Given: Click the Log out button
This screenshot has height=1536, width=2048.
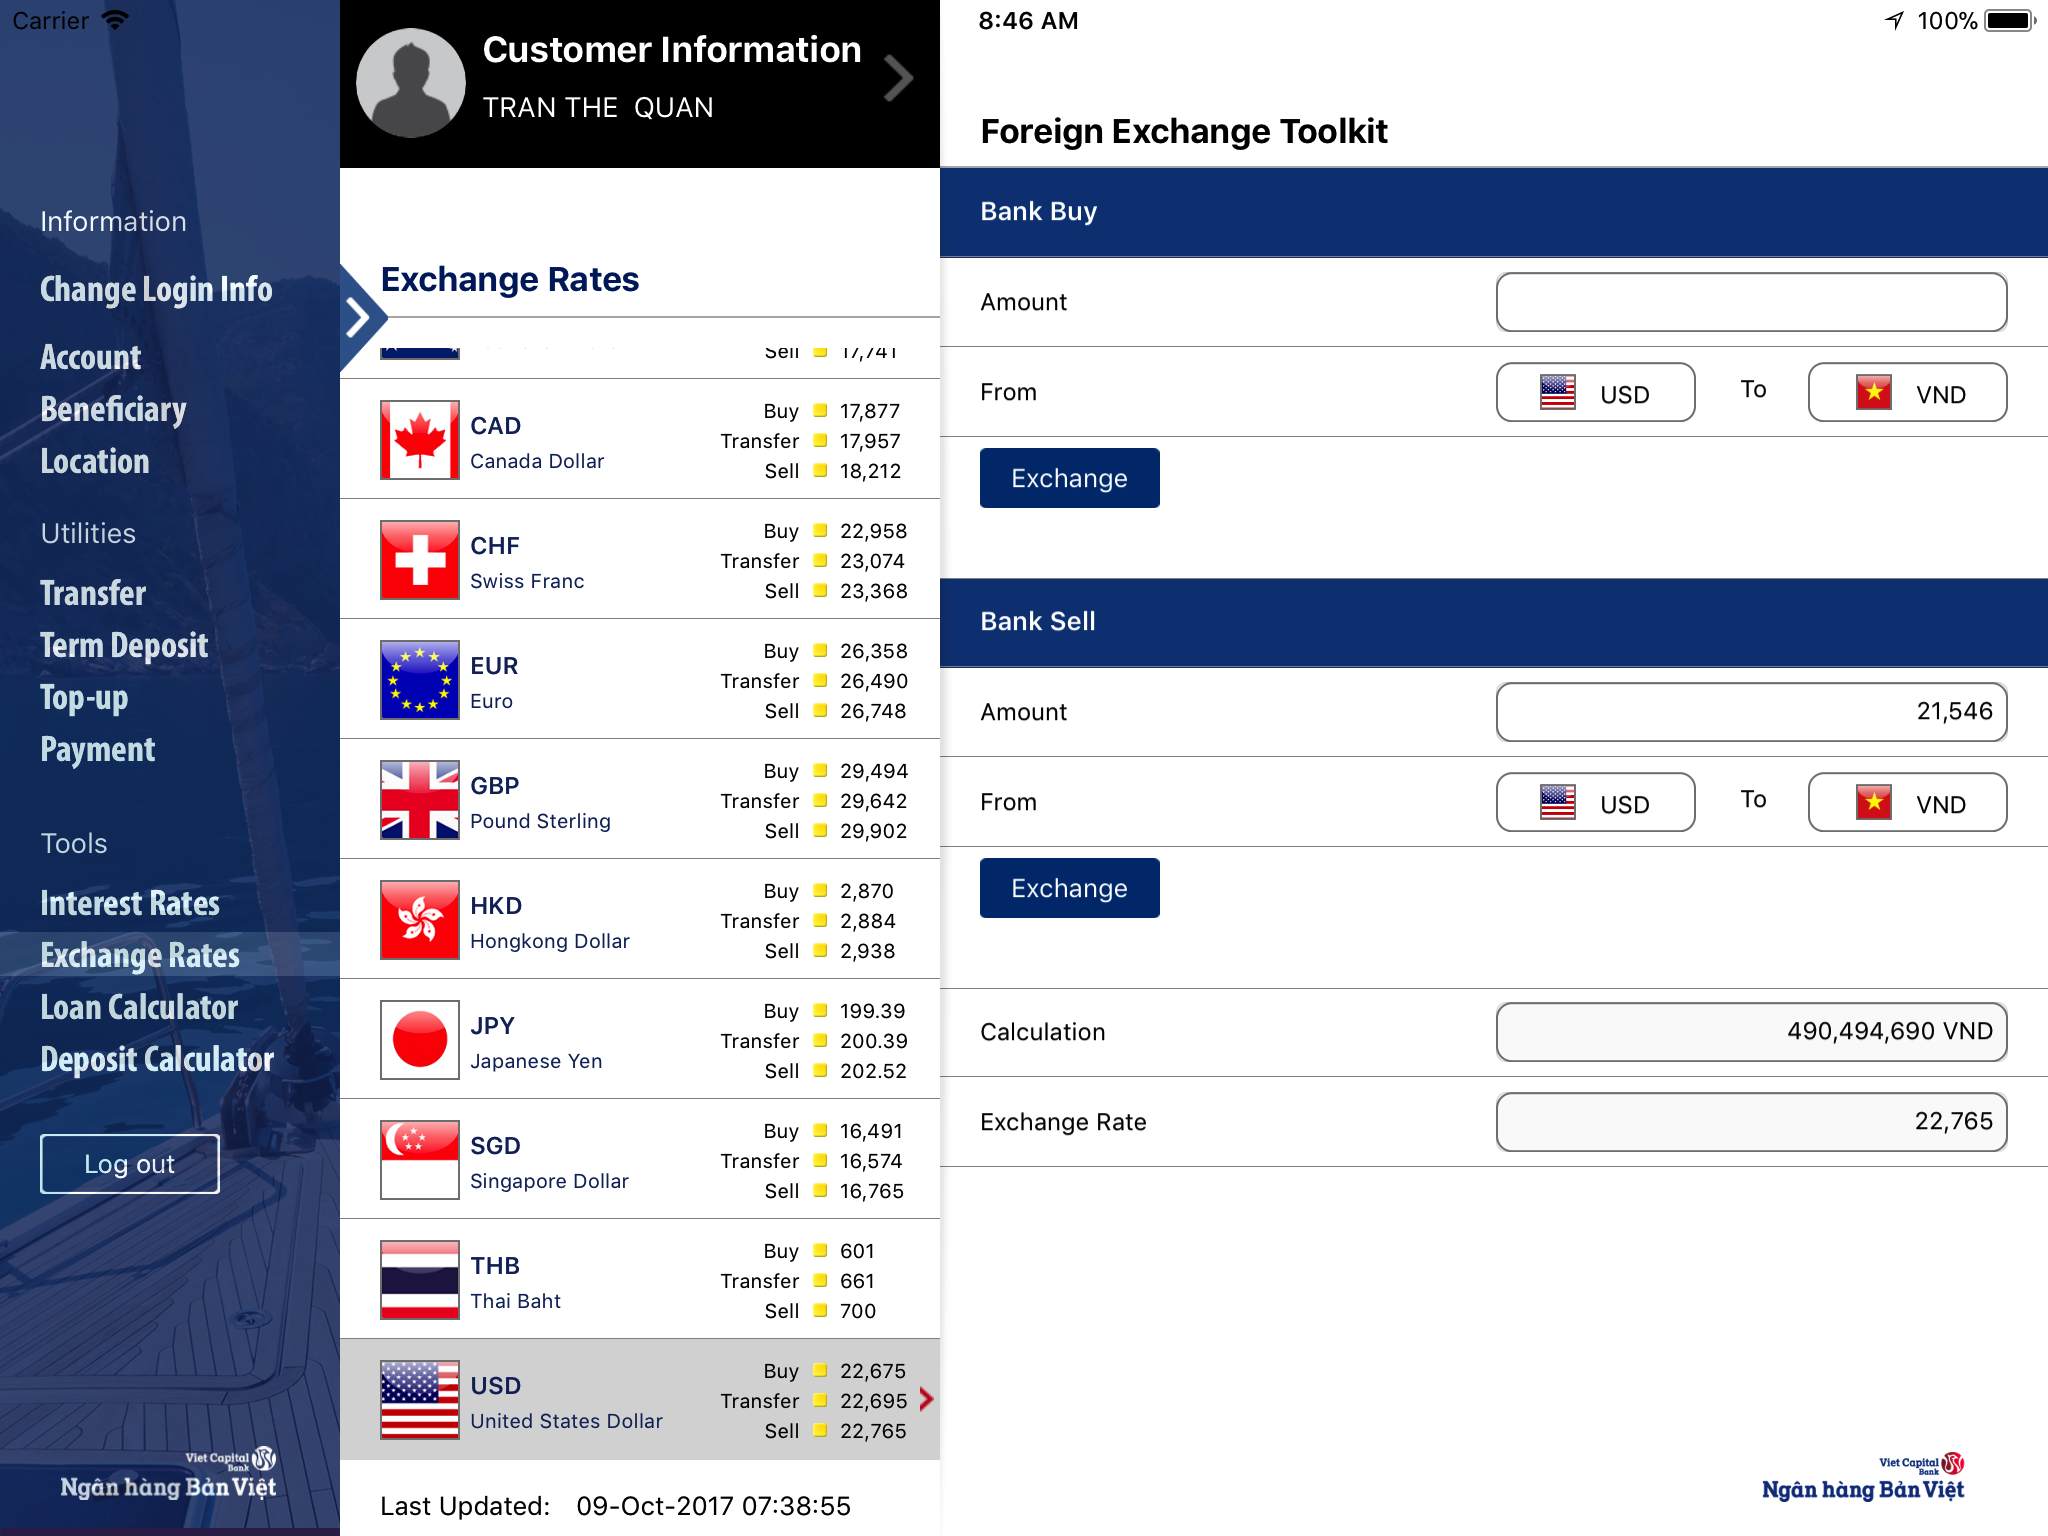Looking at the screenshot, I should pyautogui.click(x=130, y=1164).
